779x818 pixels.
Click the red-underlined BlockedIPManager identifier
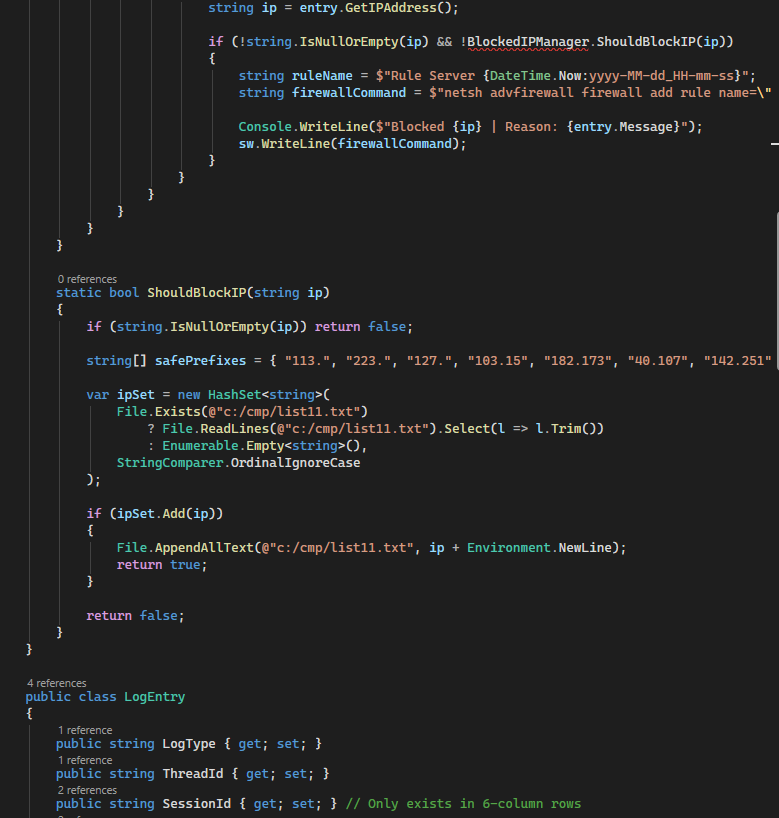[x=528, y=42]
